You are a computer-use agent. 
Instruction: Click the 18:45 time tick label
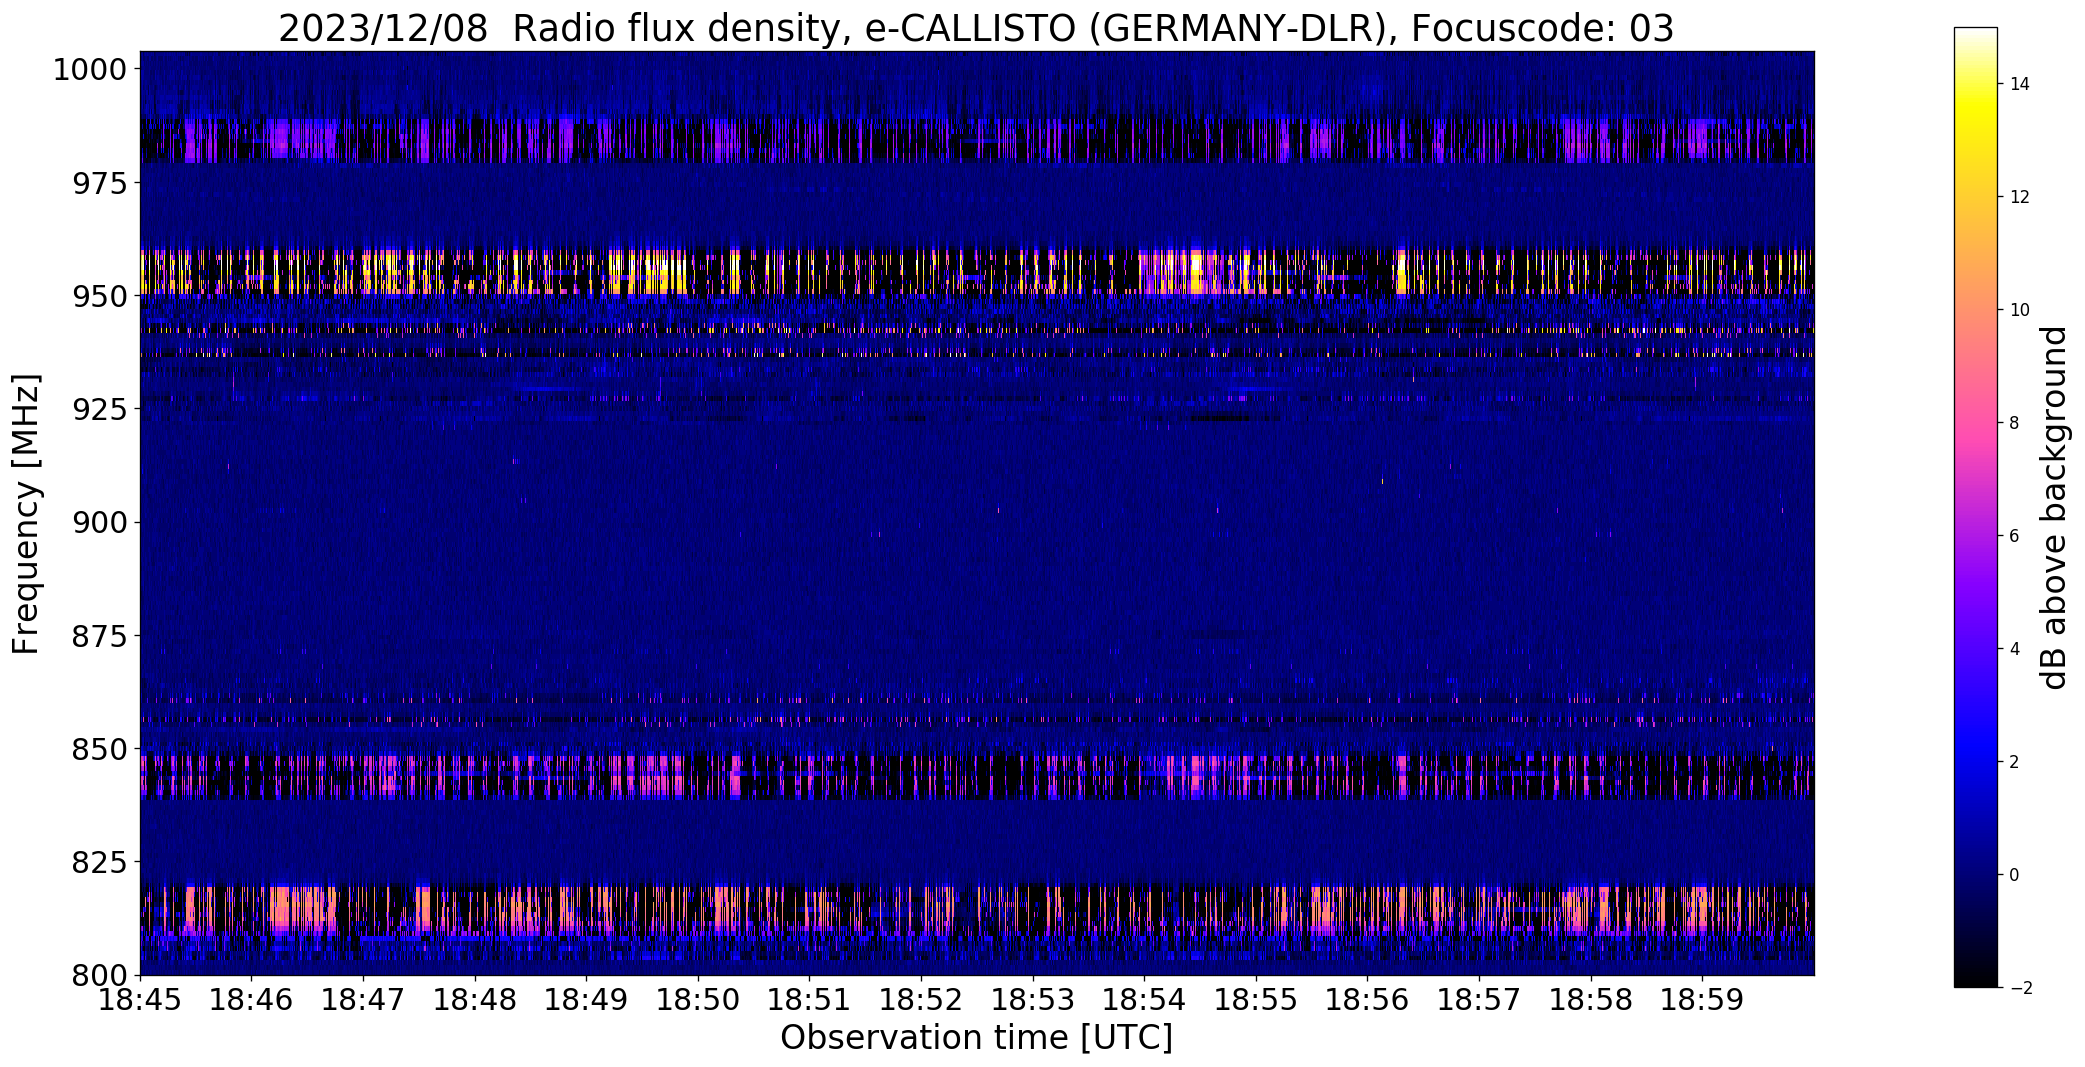140,1000
